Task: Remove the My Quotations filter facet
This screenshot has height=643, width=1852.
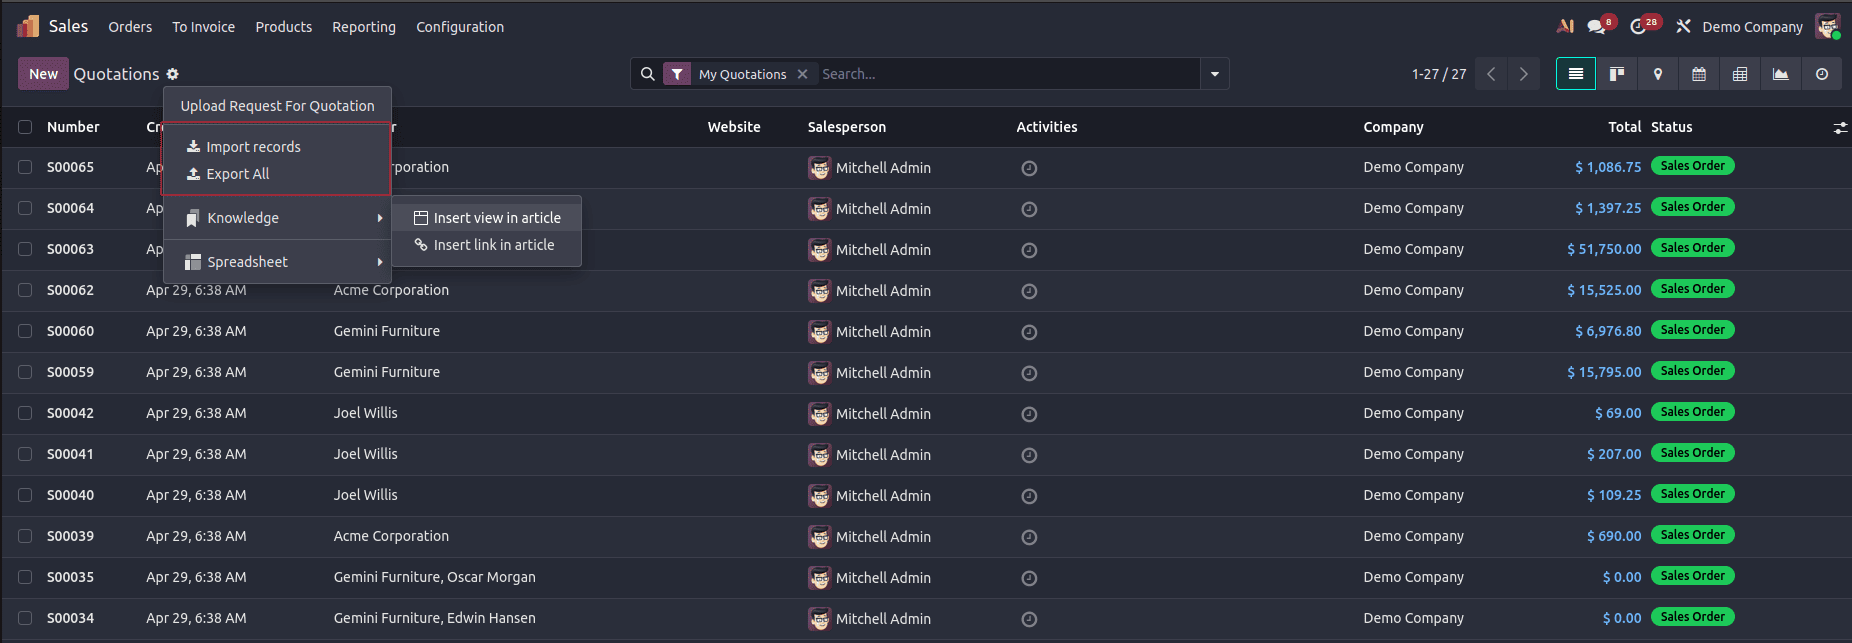Action: [x=802, y=74]
